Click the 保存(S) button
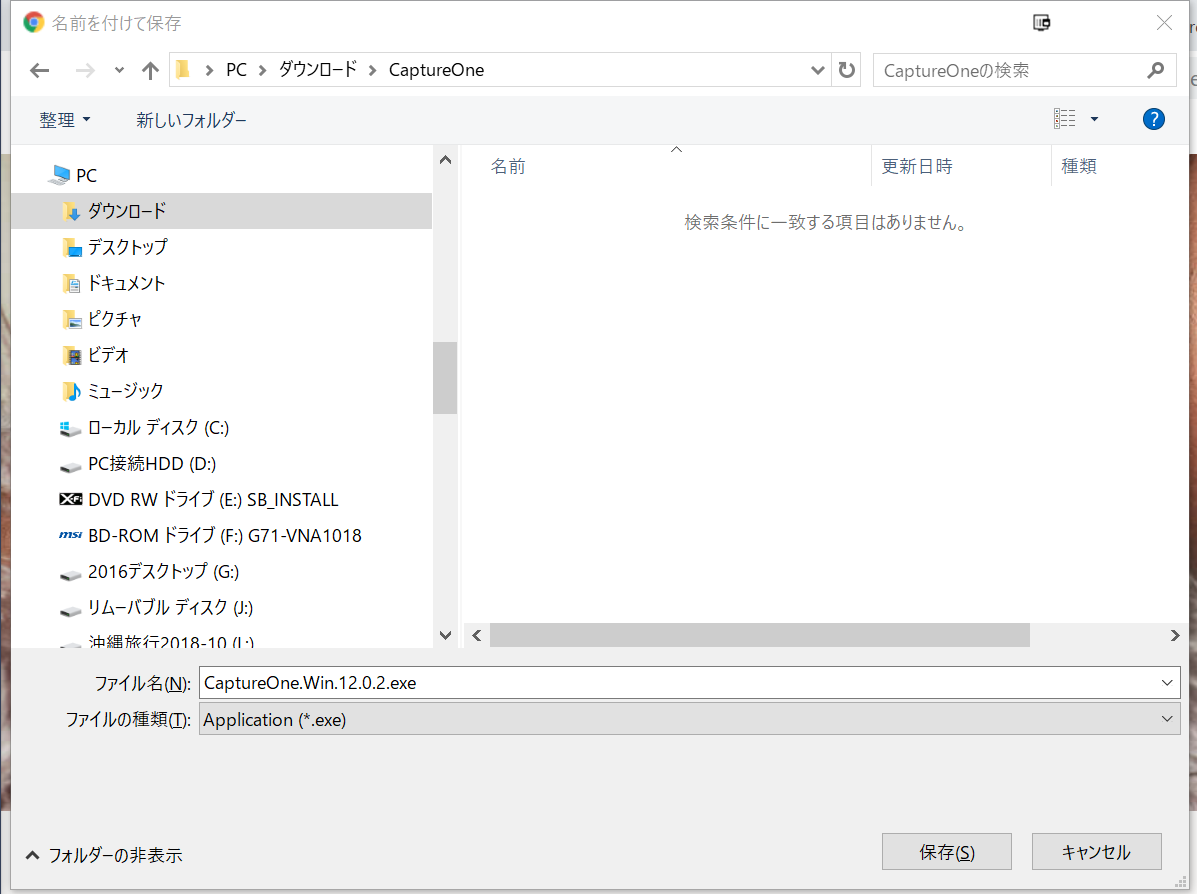1197x894 pixels. [x=946, y=852]
